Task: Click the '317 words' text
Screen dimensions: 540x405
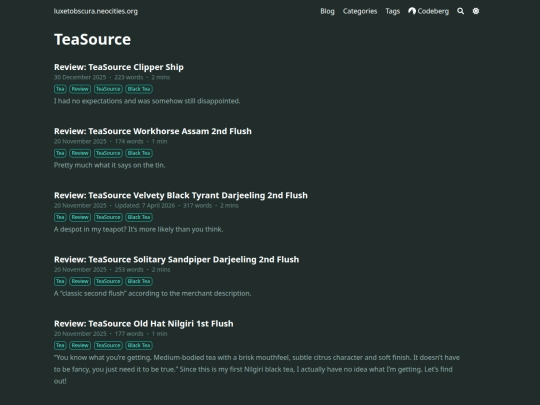Action: [197, 206]
